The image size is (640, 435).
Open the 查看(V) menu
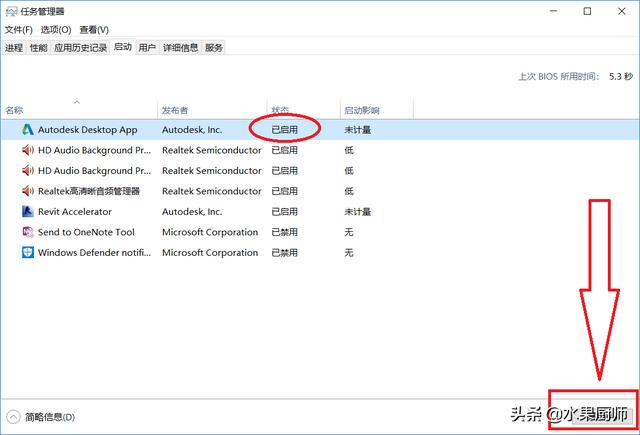click(93, 30)
